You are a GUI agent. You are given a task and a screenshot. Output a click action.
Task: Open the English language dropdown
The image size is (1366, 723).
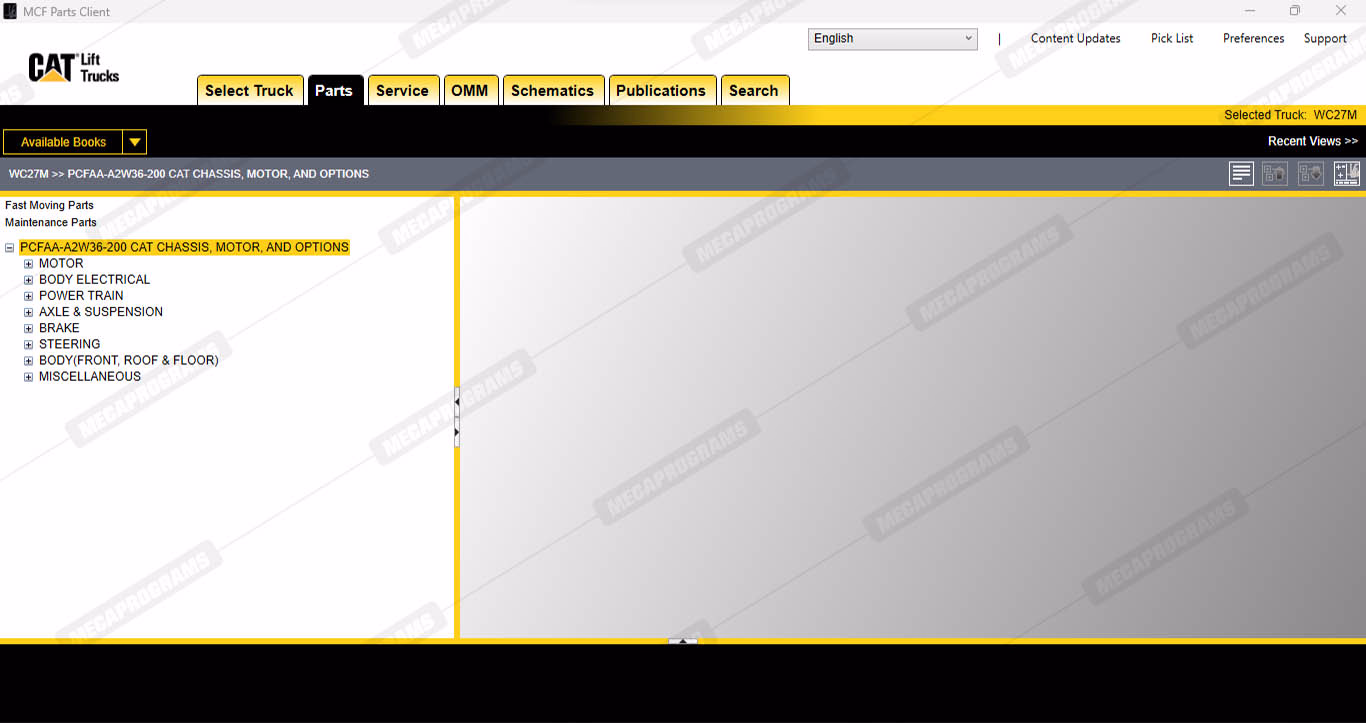pos(892,39)
